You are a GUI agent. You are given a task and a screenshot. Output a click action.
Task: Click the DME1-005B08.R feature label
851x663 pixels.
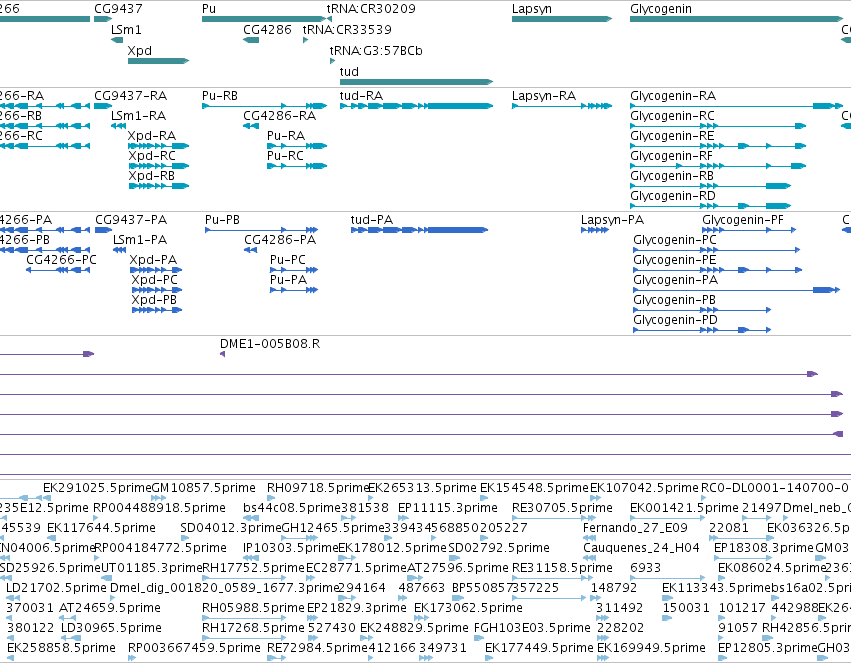270,344
